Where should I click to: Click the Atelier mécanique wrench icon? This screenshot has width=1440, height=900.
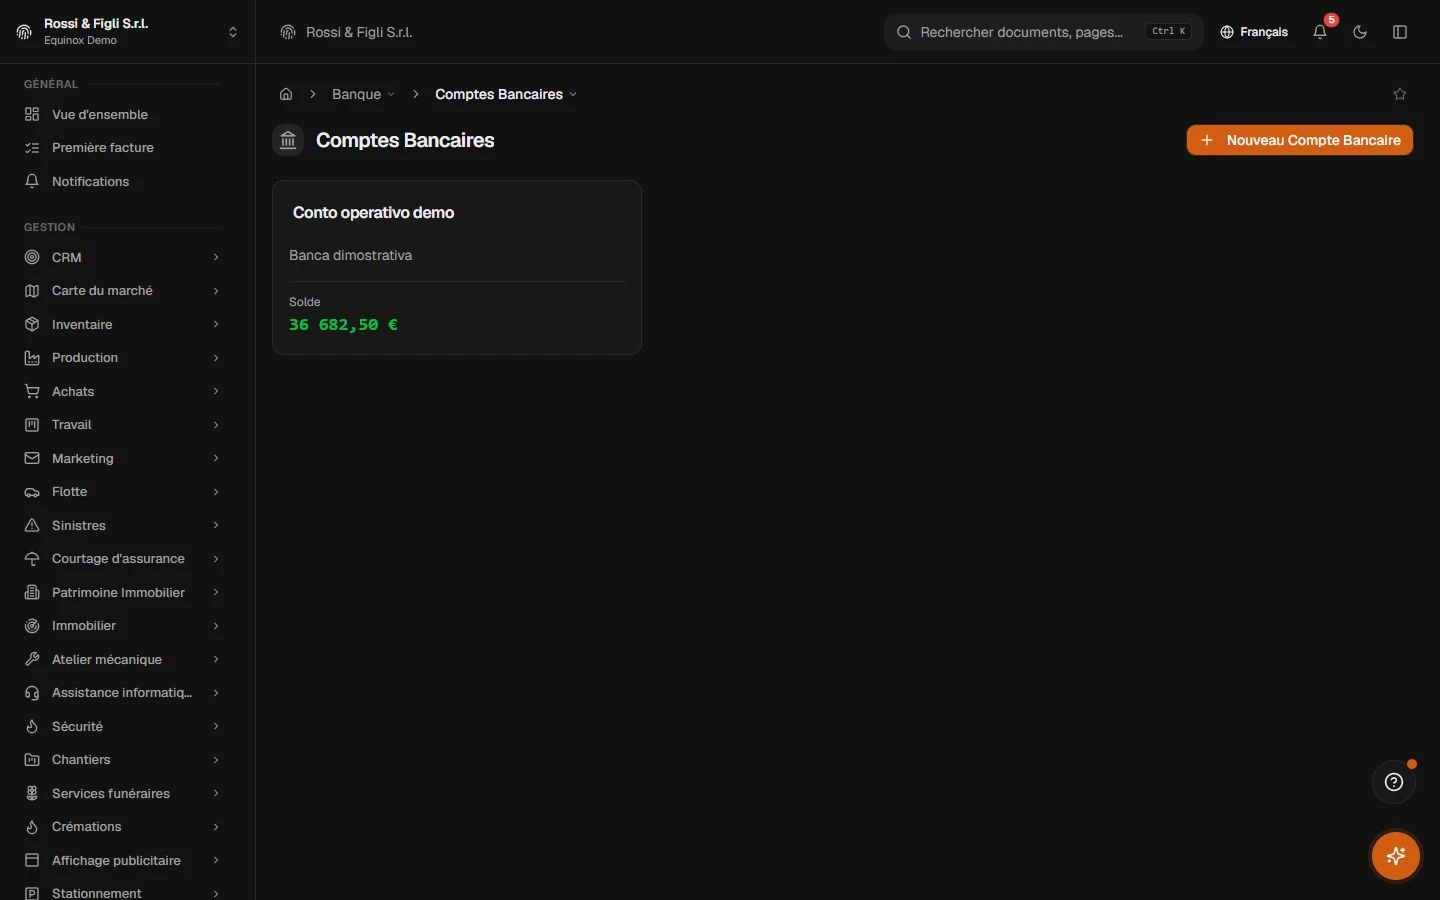click(x=32, y=659)
